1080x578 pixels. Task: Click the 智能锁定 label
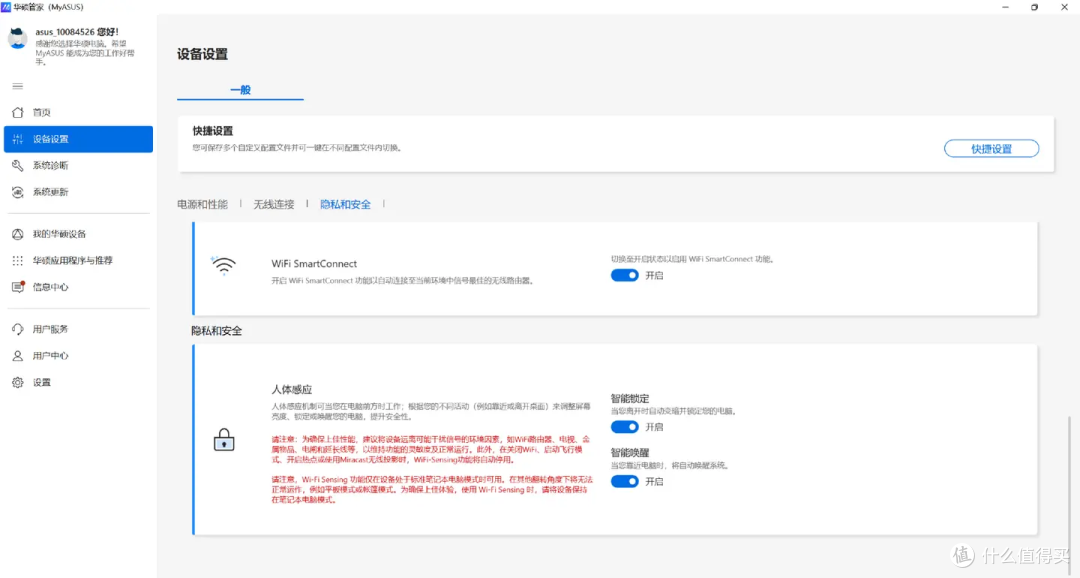point(630,399)
